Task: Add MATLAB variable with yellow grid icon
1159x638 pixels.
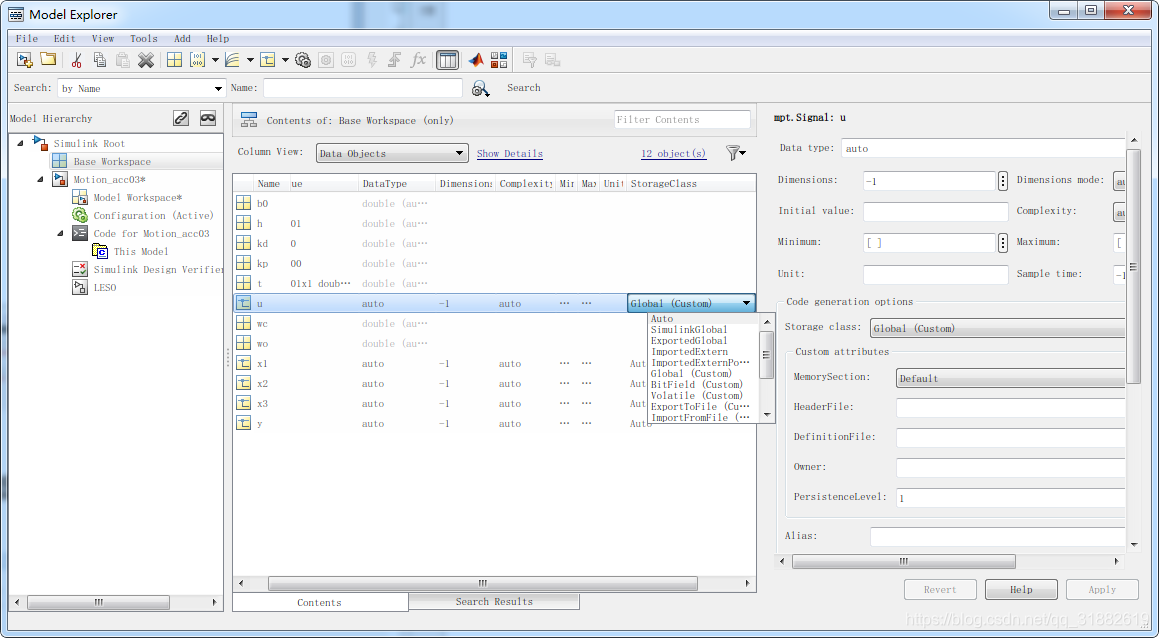Action: click(x=174, y=60)
